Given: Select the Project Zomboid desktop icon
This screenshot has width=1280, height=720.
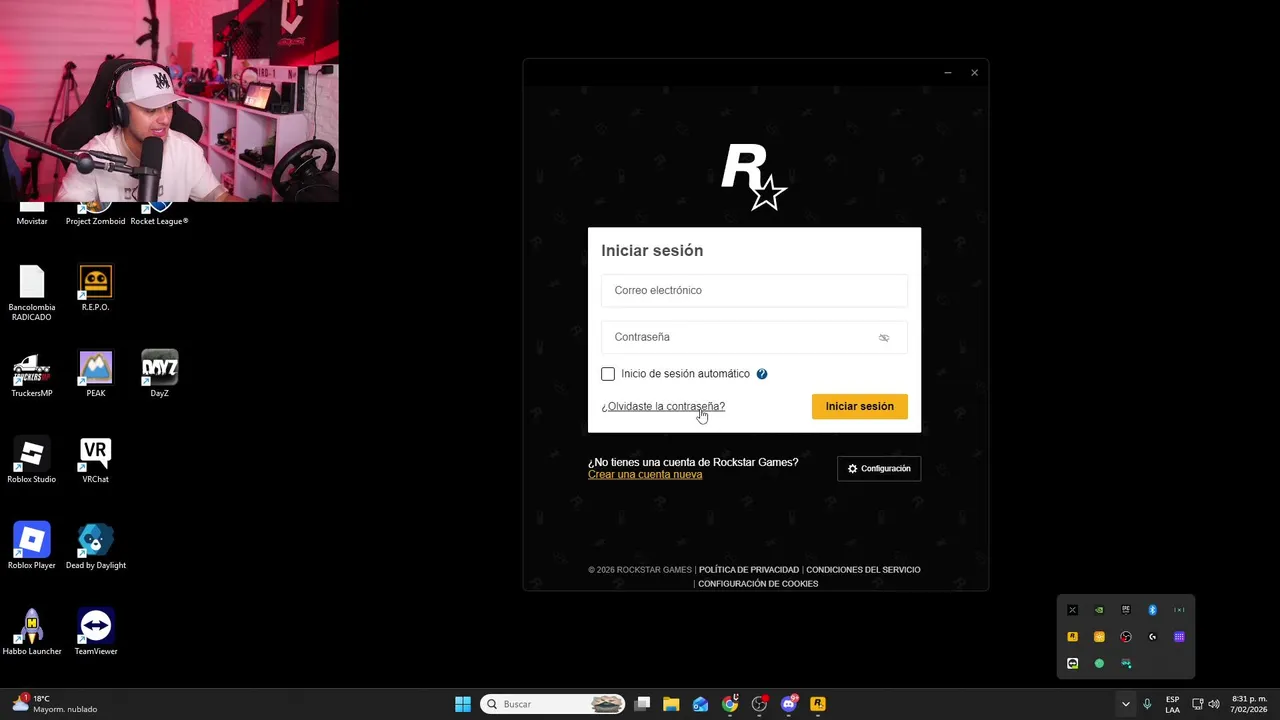Looking at the screenshot, I should click(x=96, y=214).
